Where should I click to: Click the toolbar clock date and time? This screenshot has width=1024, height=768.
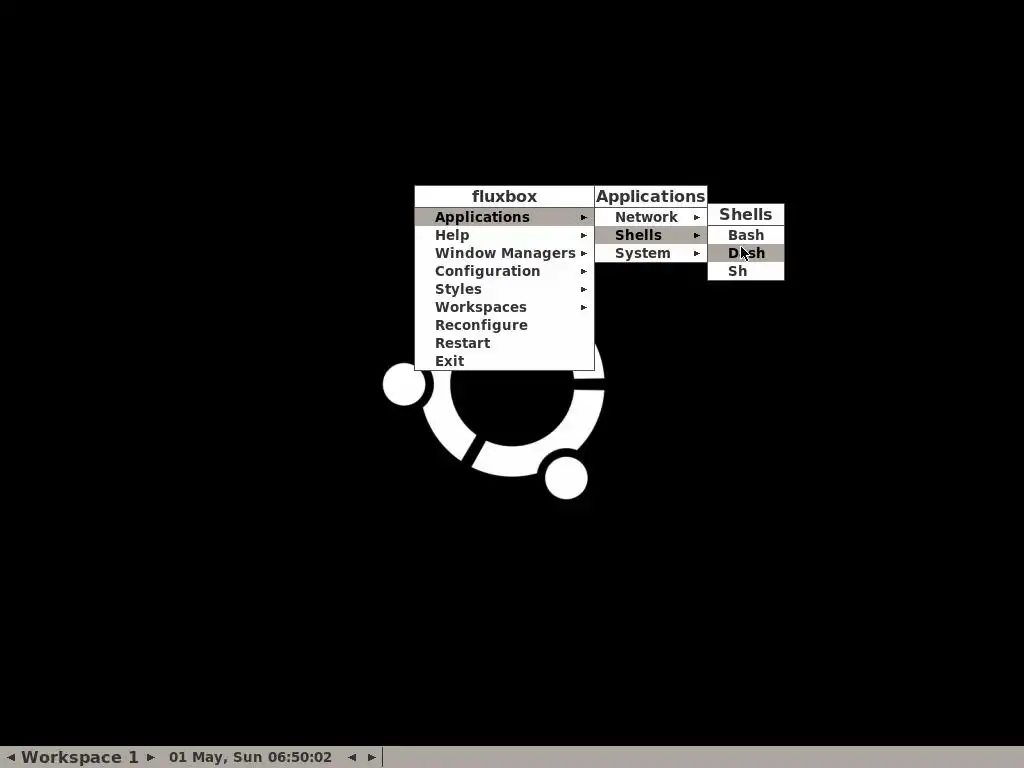[250, 758]
